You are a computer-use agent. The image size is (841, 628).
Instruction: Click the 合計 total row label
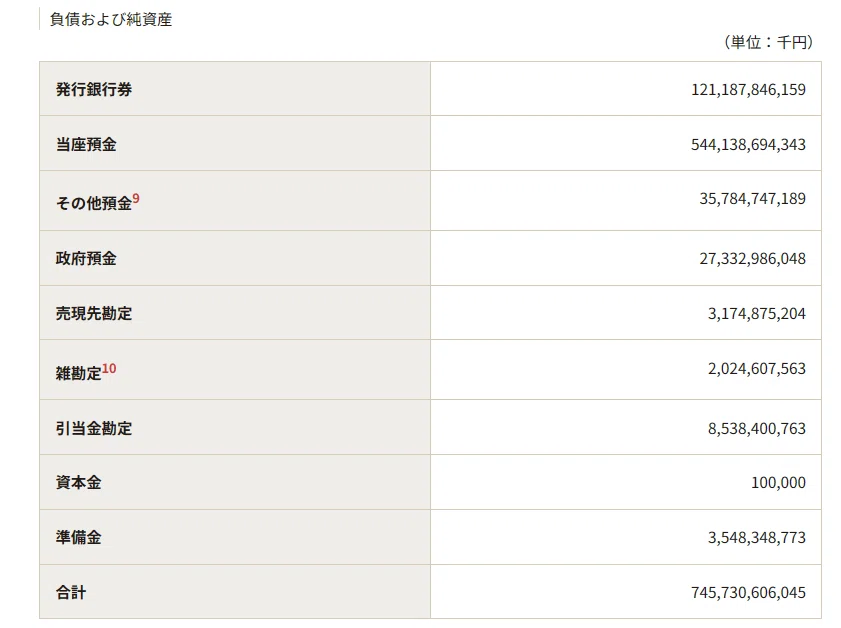pyautogui.click(x=71, y=593)
